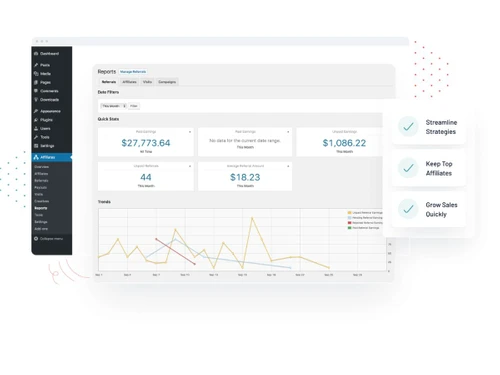The image size is (500, 375).
Task: Select the Referrals report tab
Action: [109, 82]
